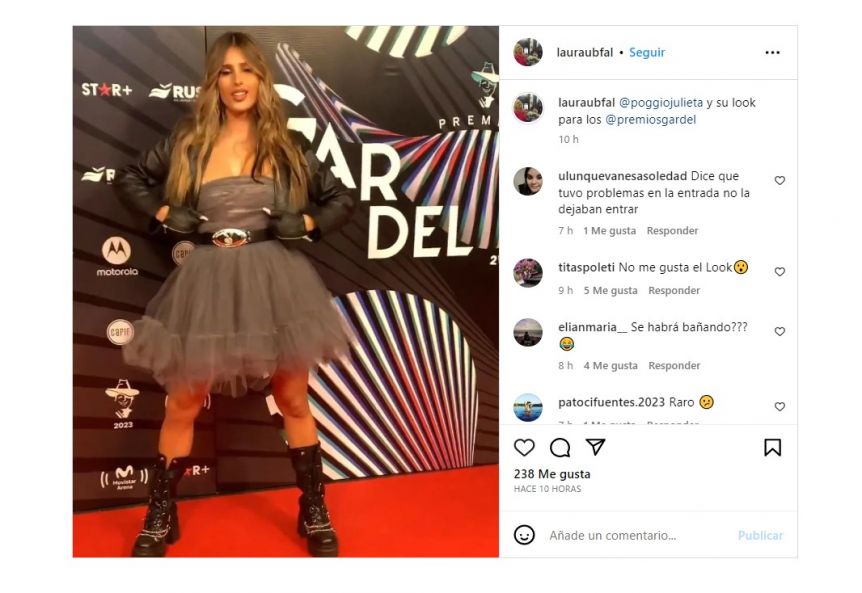The height and width of the screenshot is (593, 862).
Task: Like titaspoleti's comment heart
Action: [x=780, y=271]
